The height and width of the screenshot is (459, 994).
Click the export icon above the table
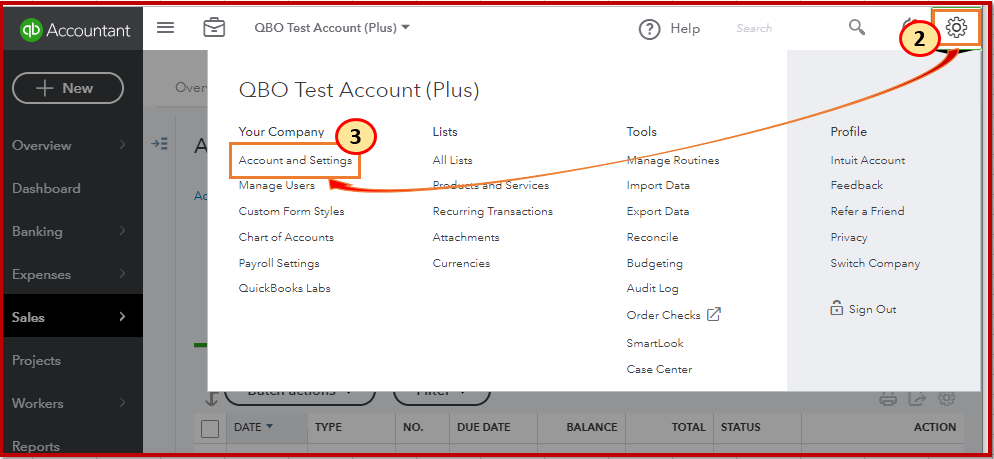click(917, 399)
